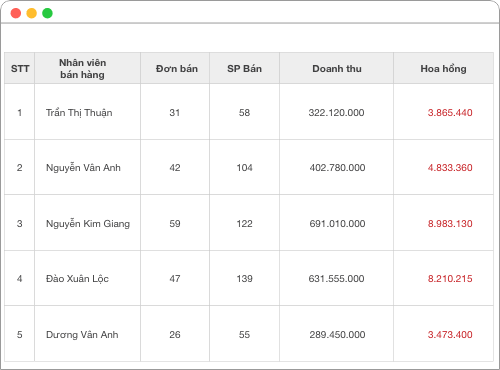Viewport: 500px width, 370px height.
Task: Click commission value 8.983.130
Action: coord(450,224)
